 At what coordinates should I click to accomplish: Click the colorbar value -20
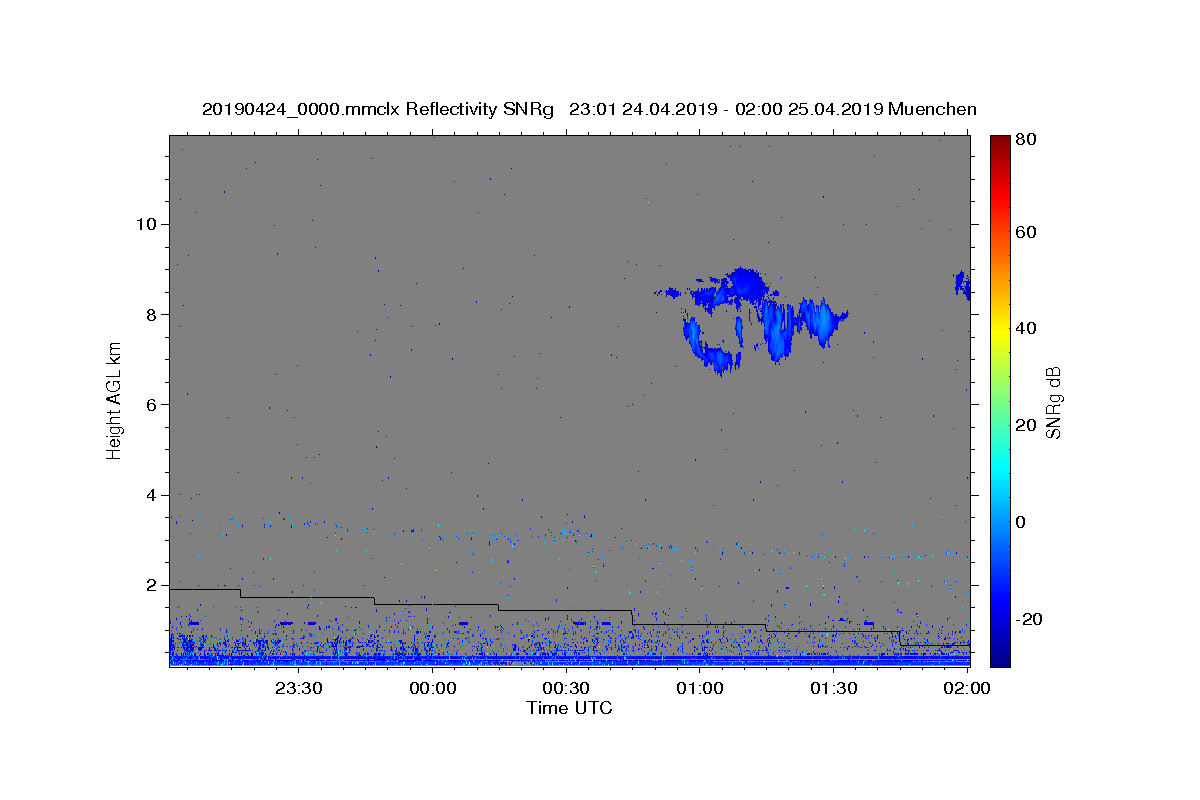pyautogui.click(x=1029, y=619)
